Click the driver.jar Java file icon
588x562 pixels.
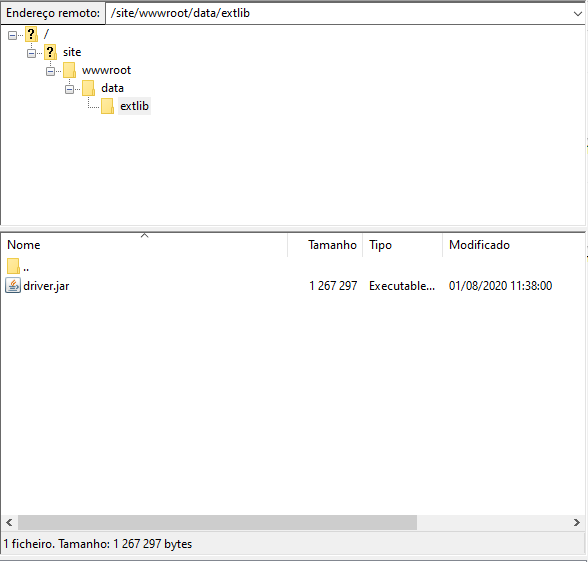click(x=13, y=286)
